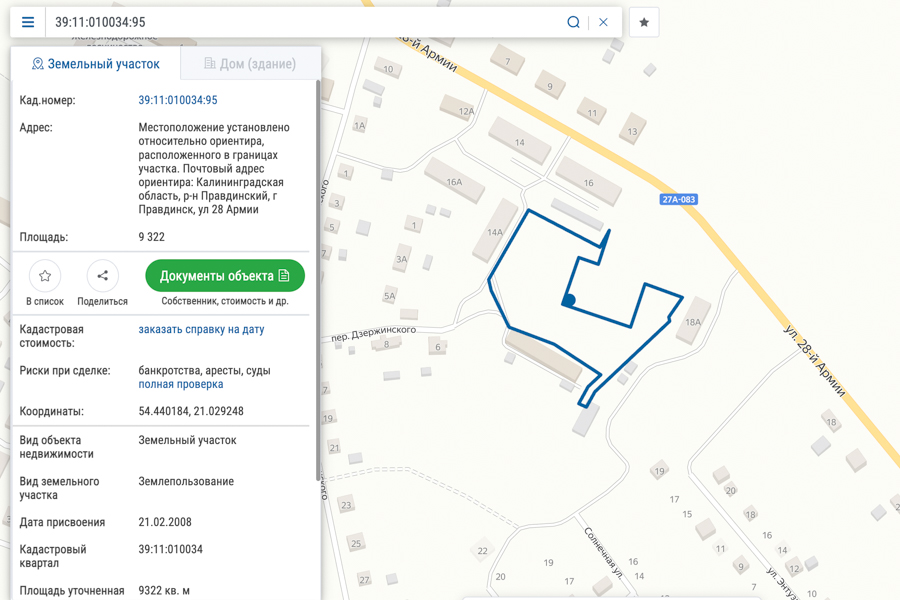Clear the search field with X
Viewport: 900px width, 600px height.
click(x=603, y=22)
